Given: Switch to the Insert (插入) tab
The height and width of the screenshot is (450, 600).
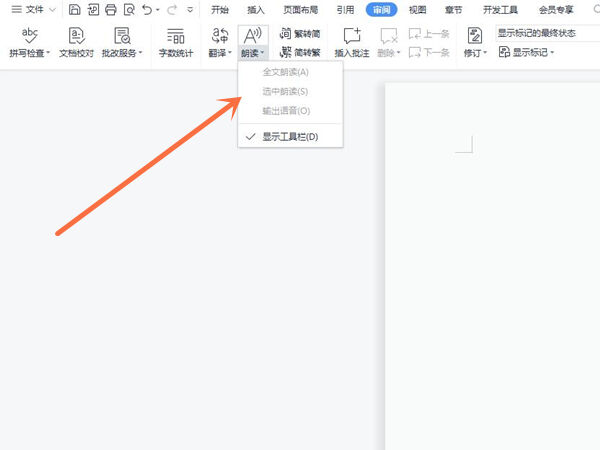Looking at the screenshot, I should [256, 9].
